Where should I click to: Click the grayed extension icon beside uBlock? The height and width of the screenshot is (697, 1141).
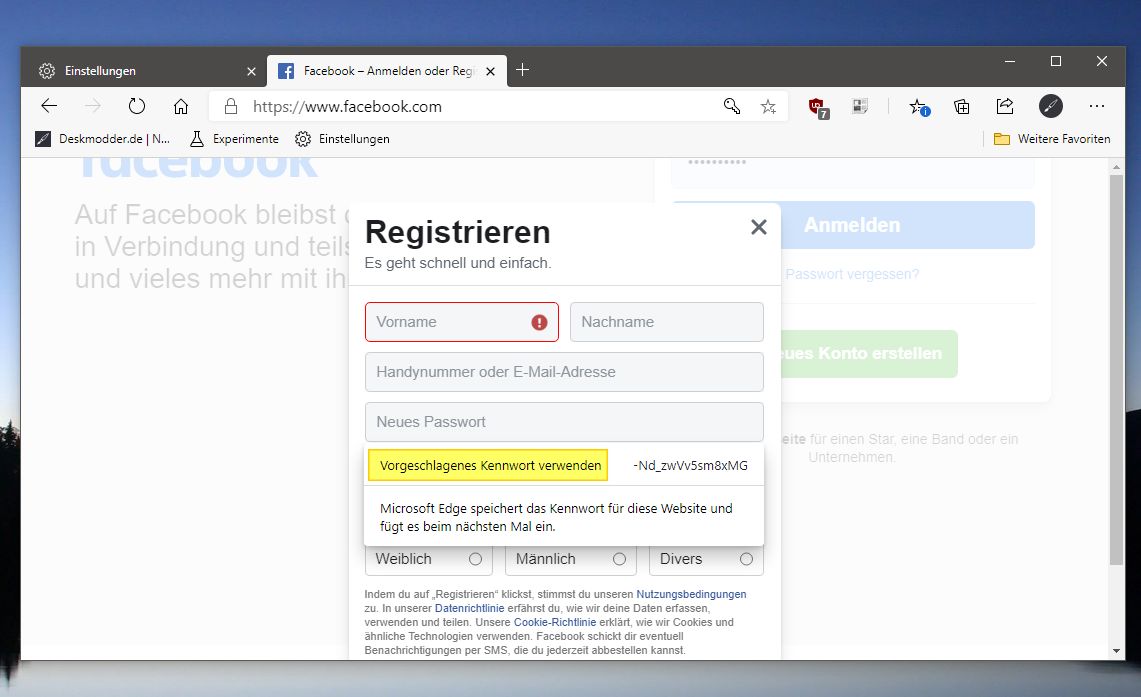pos(859,107)
